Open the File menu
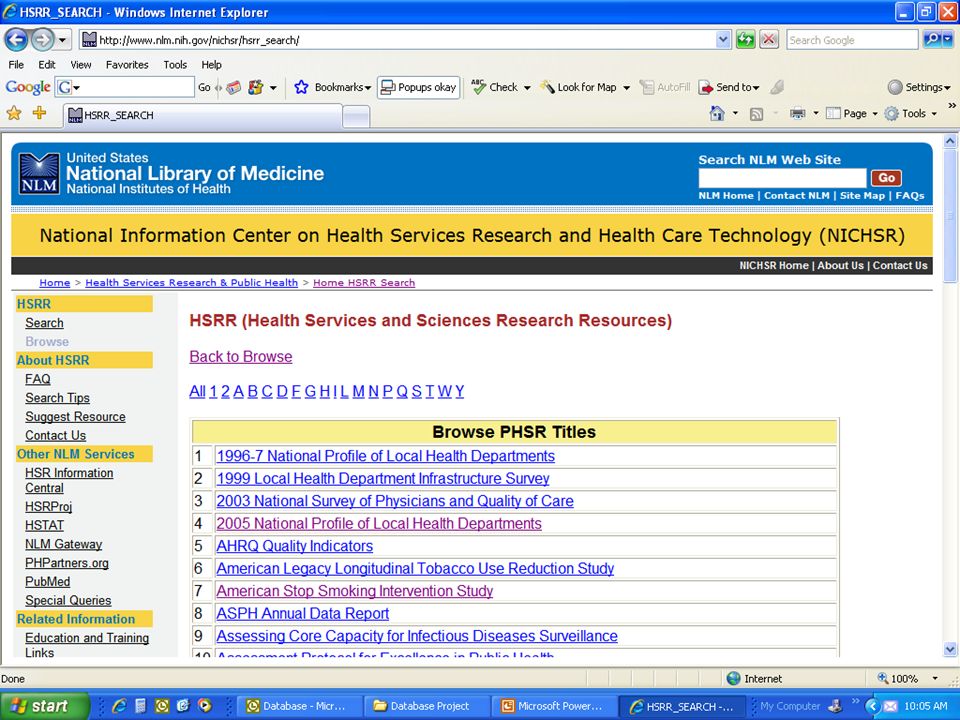The width and height of the screenshot is (960, 720). (x=16, y=64)
